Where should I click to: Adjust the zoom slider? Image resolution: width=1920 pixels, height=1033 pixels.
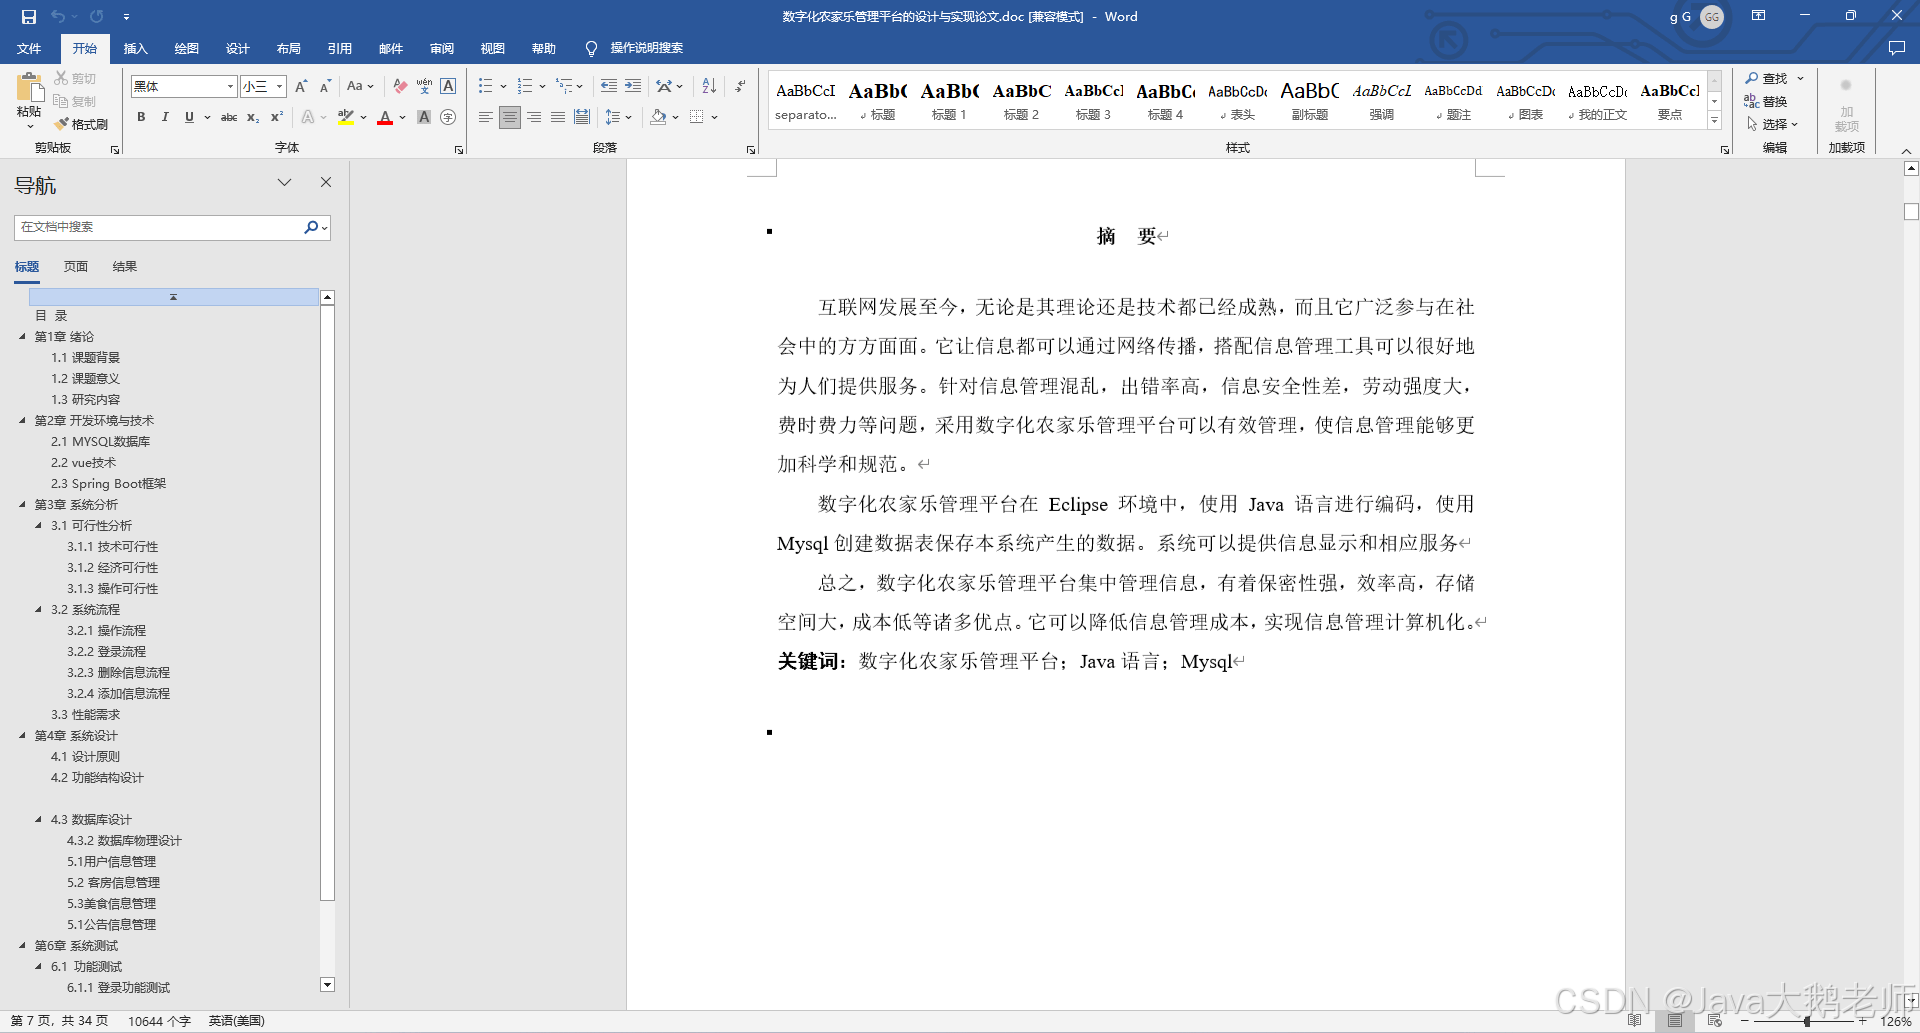click(x=1806, y=1021)
